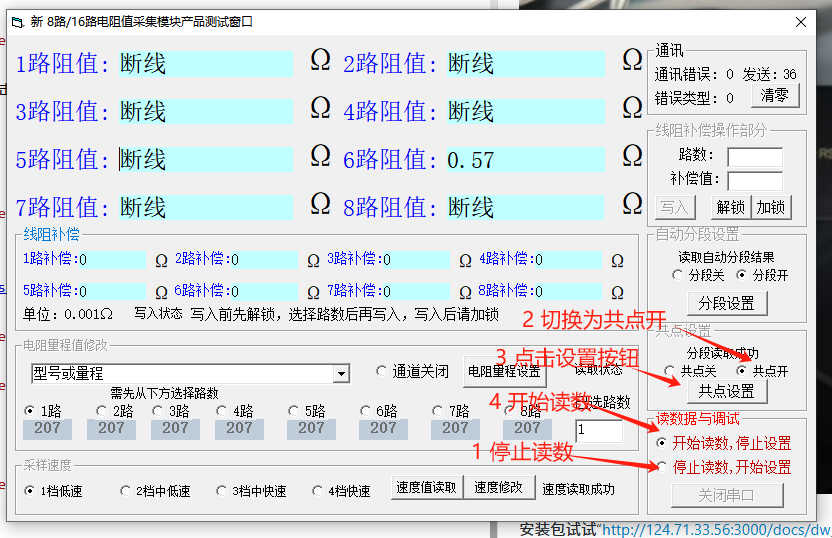
Task: Click the 1路阻值 value field
Action: [205, 64]
